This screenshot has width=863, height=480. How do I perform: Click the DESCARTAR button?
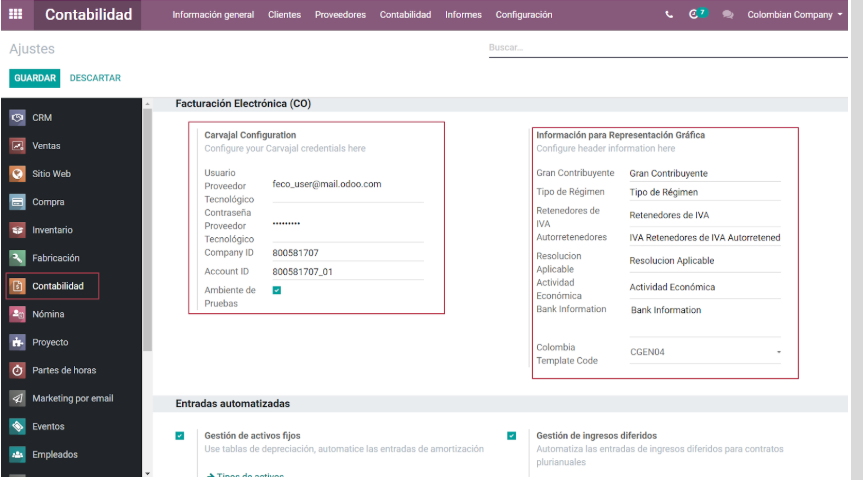coord(95,78)
